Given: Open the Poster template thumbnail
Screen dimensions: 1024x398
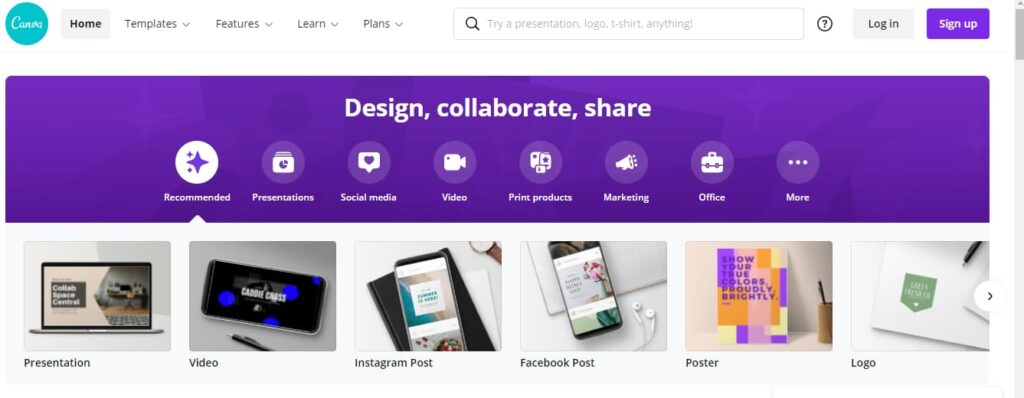Looking at the screenshot, I should click(x=759, y=296).
